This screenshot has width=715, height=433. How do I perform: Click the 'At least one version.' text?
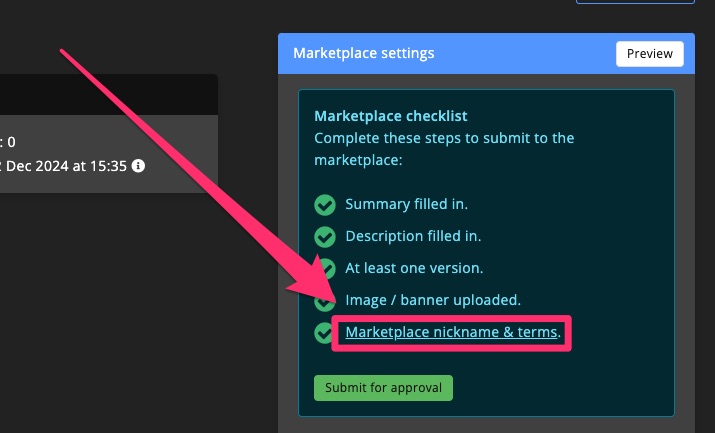414,268
